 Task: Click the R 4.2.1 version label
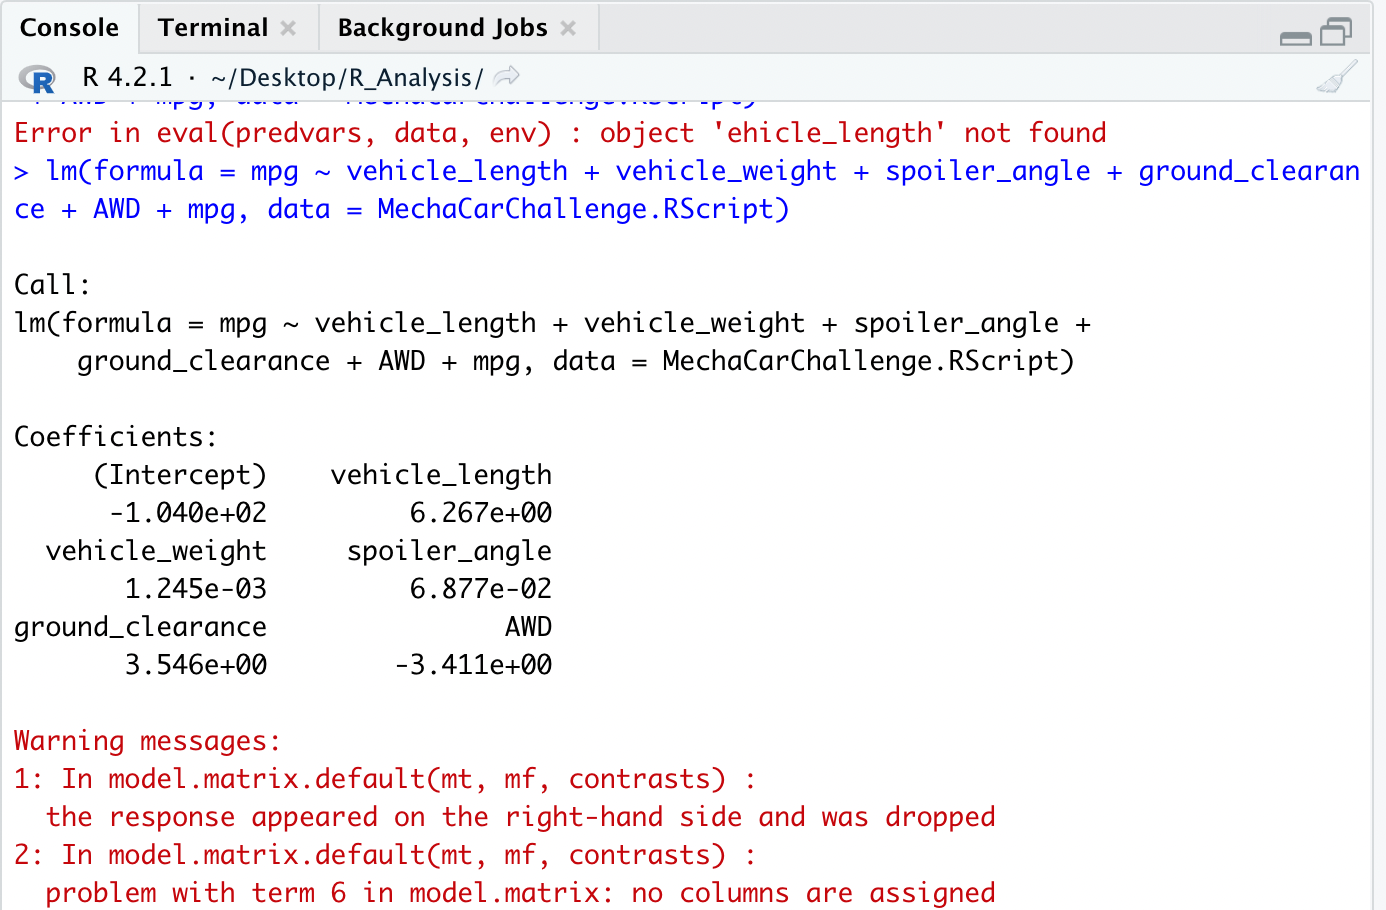(127, 77)
